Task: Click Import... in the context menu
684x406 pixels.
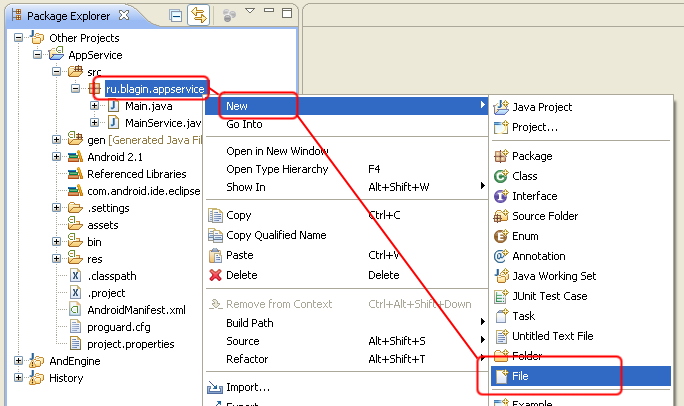Action: [x=346, y=387]
